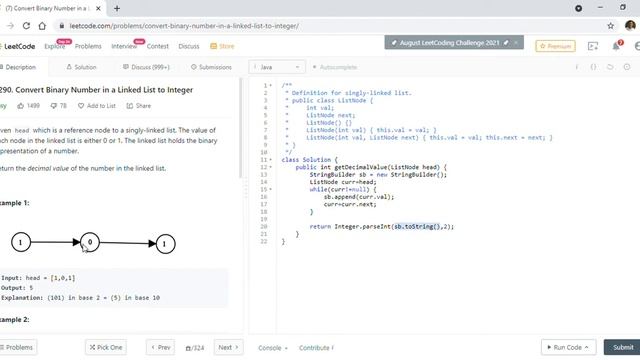Click the return Integer.parseInt line in the editor

(x=382, y=227)
